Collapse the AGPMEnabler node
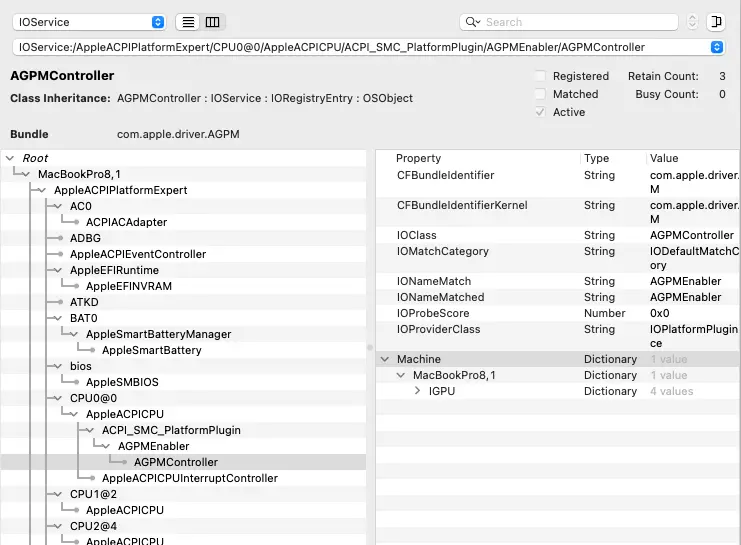This screenshot has height=545, width=741. pos(106,446)
